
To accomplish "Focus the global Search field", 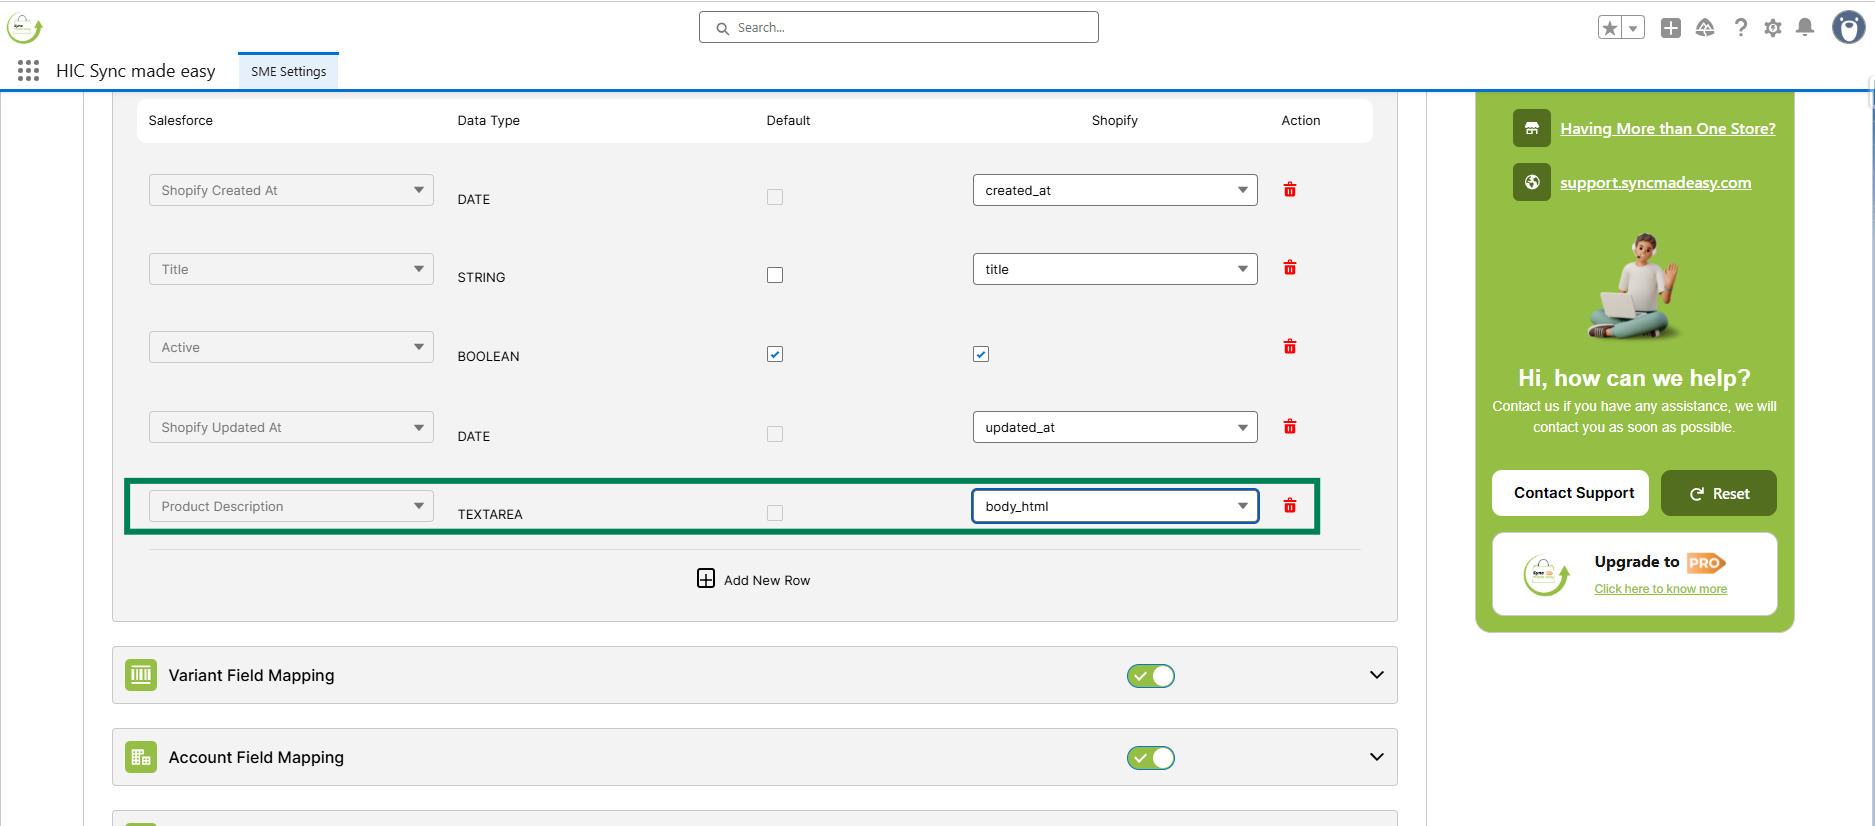I will point(899,27).
